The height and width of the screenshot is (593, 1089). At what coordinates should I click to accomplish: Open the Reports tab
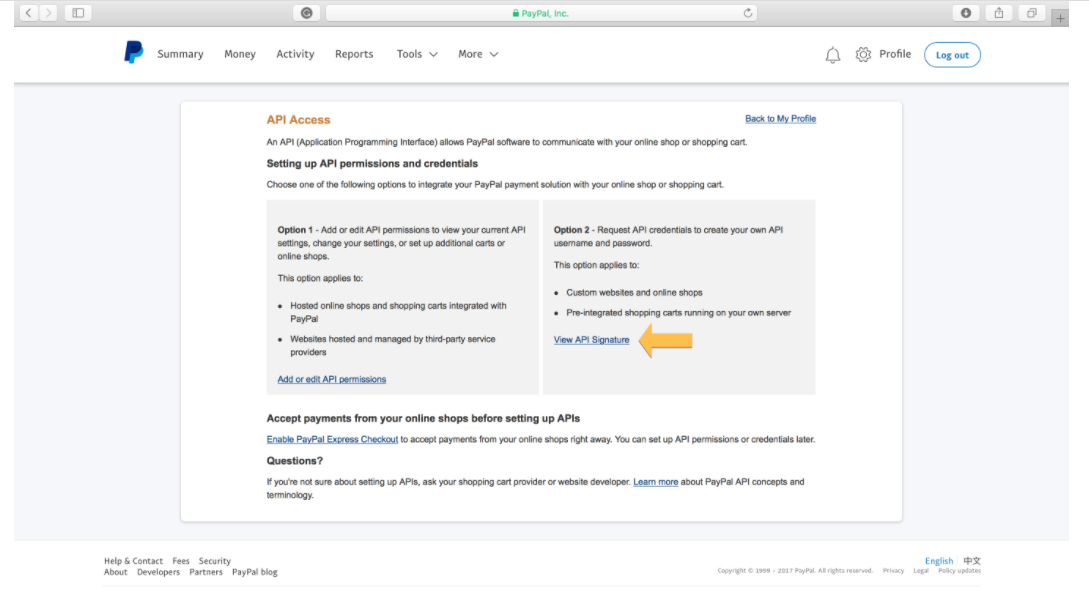[x=354, y=54]
